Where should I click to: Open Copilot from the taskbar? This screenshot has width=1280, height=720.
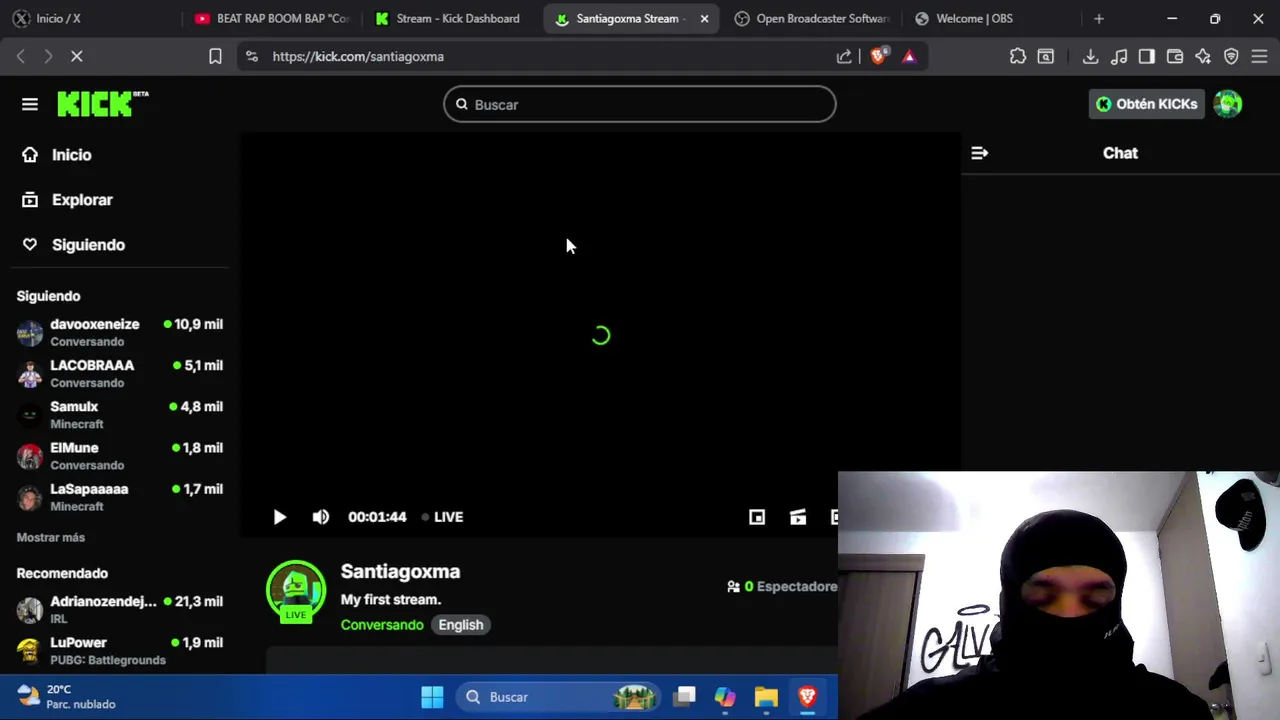(x=725, y=697)
